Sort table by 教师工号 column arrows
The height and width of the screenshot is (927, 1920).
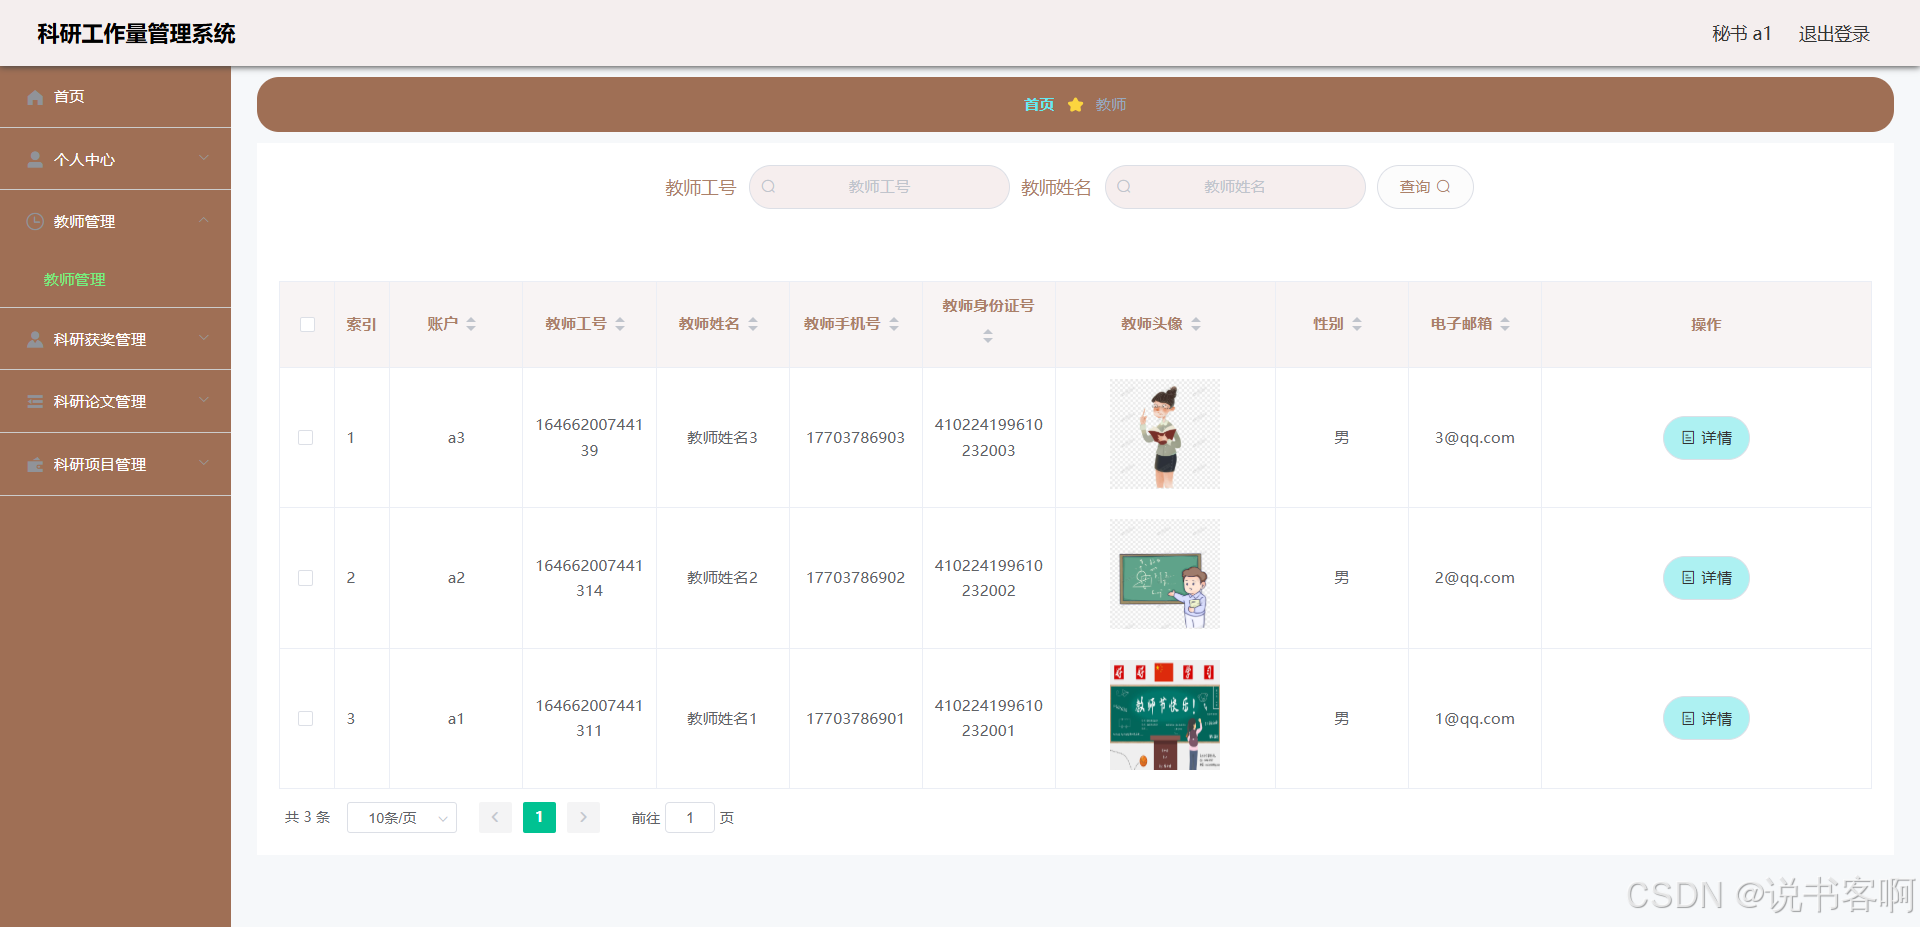pyautogui.click(x=620, y=324)
